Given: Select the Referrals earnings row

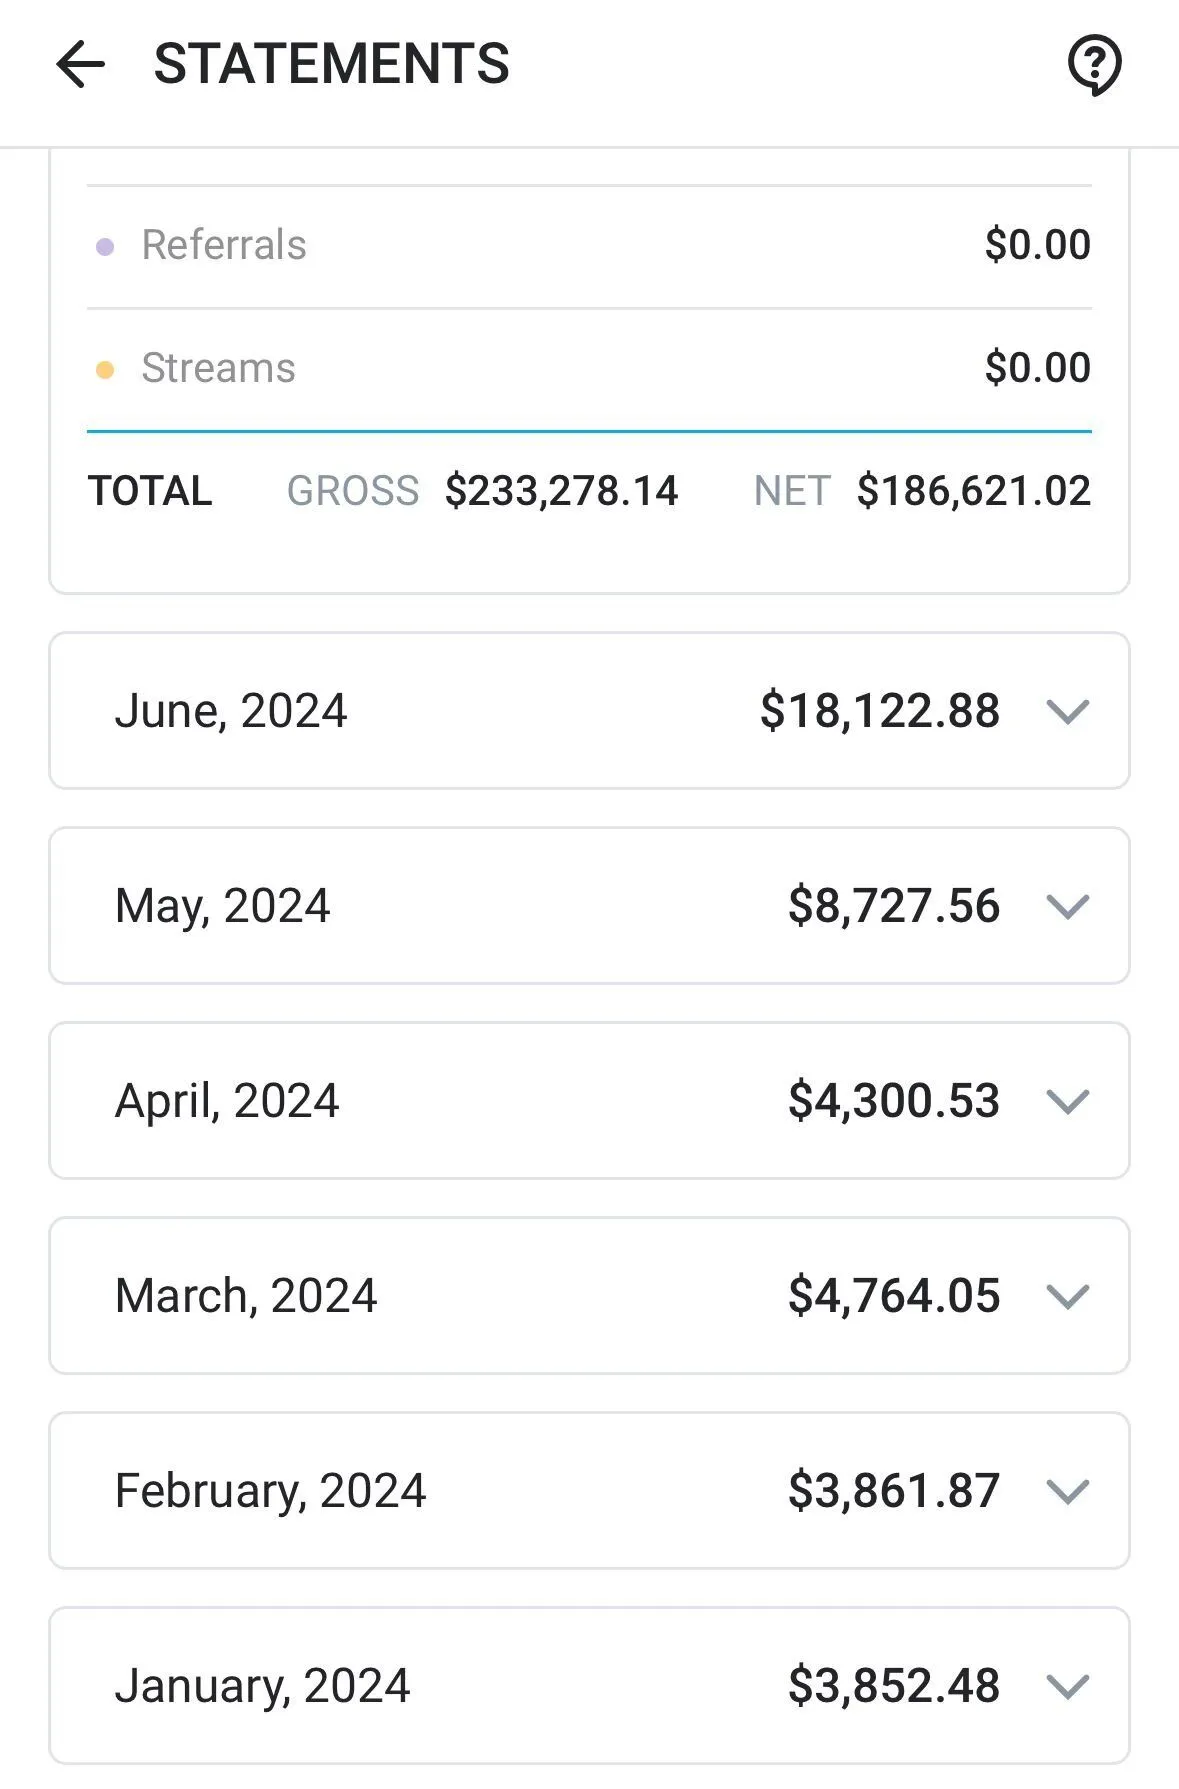Looking at the screenshot, I should [x=589, y=246].
